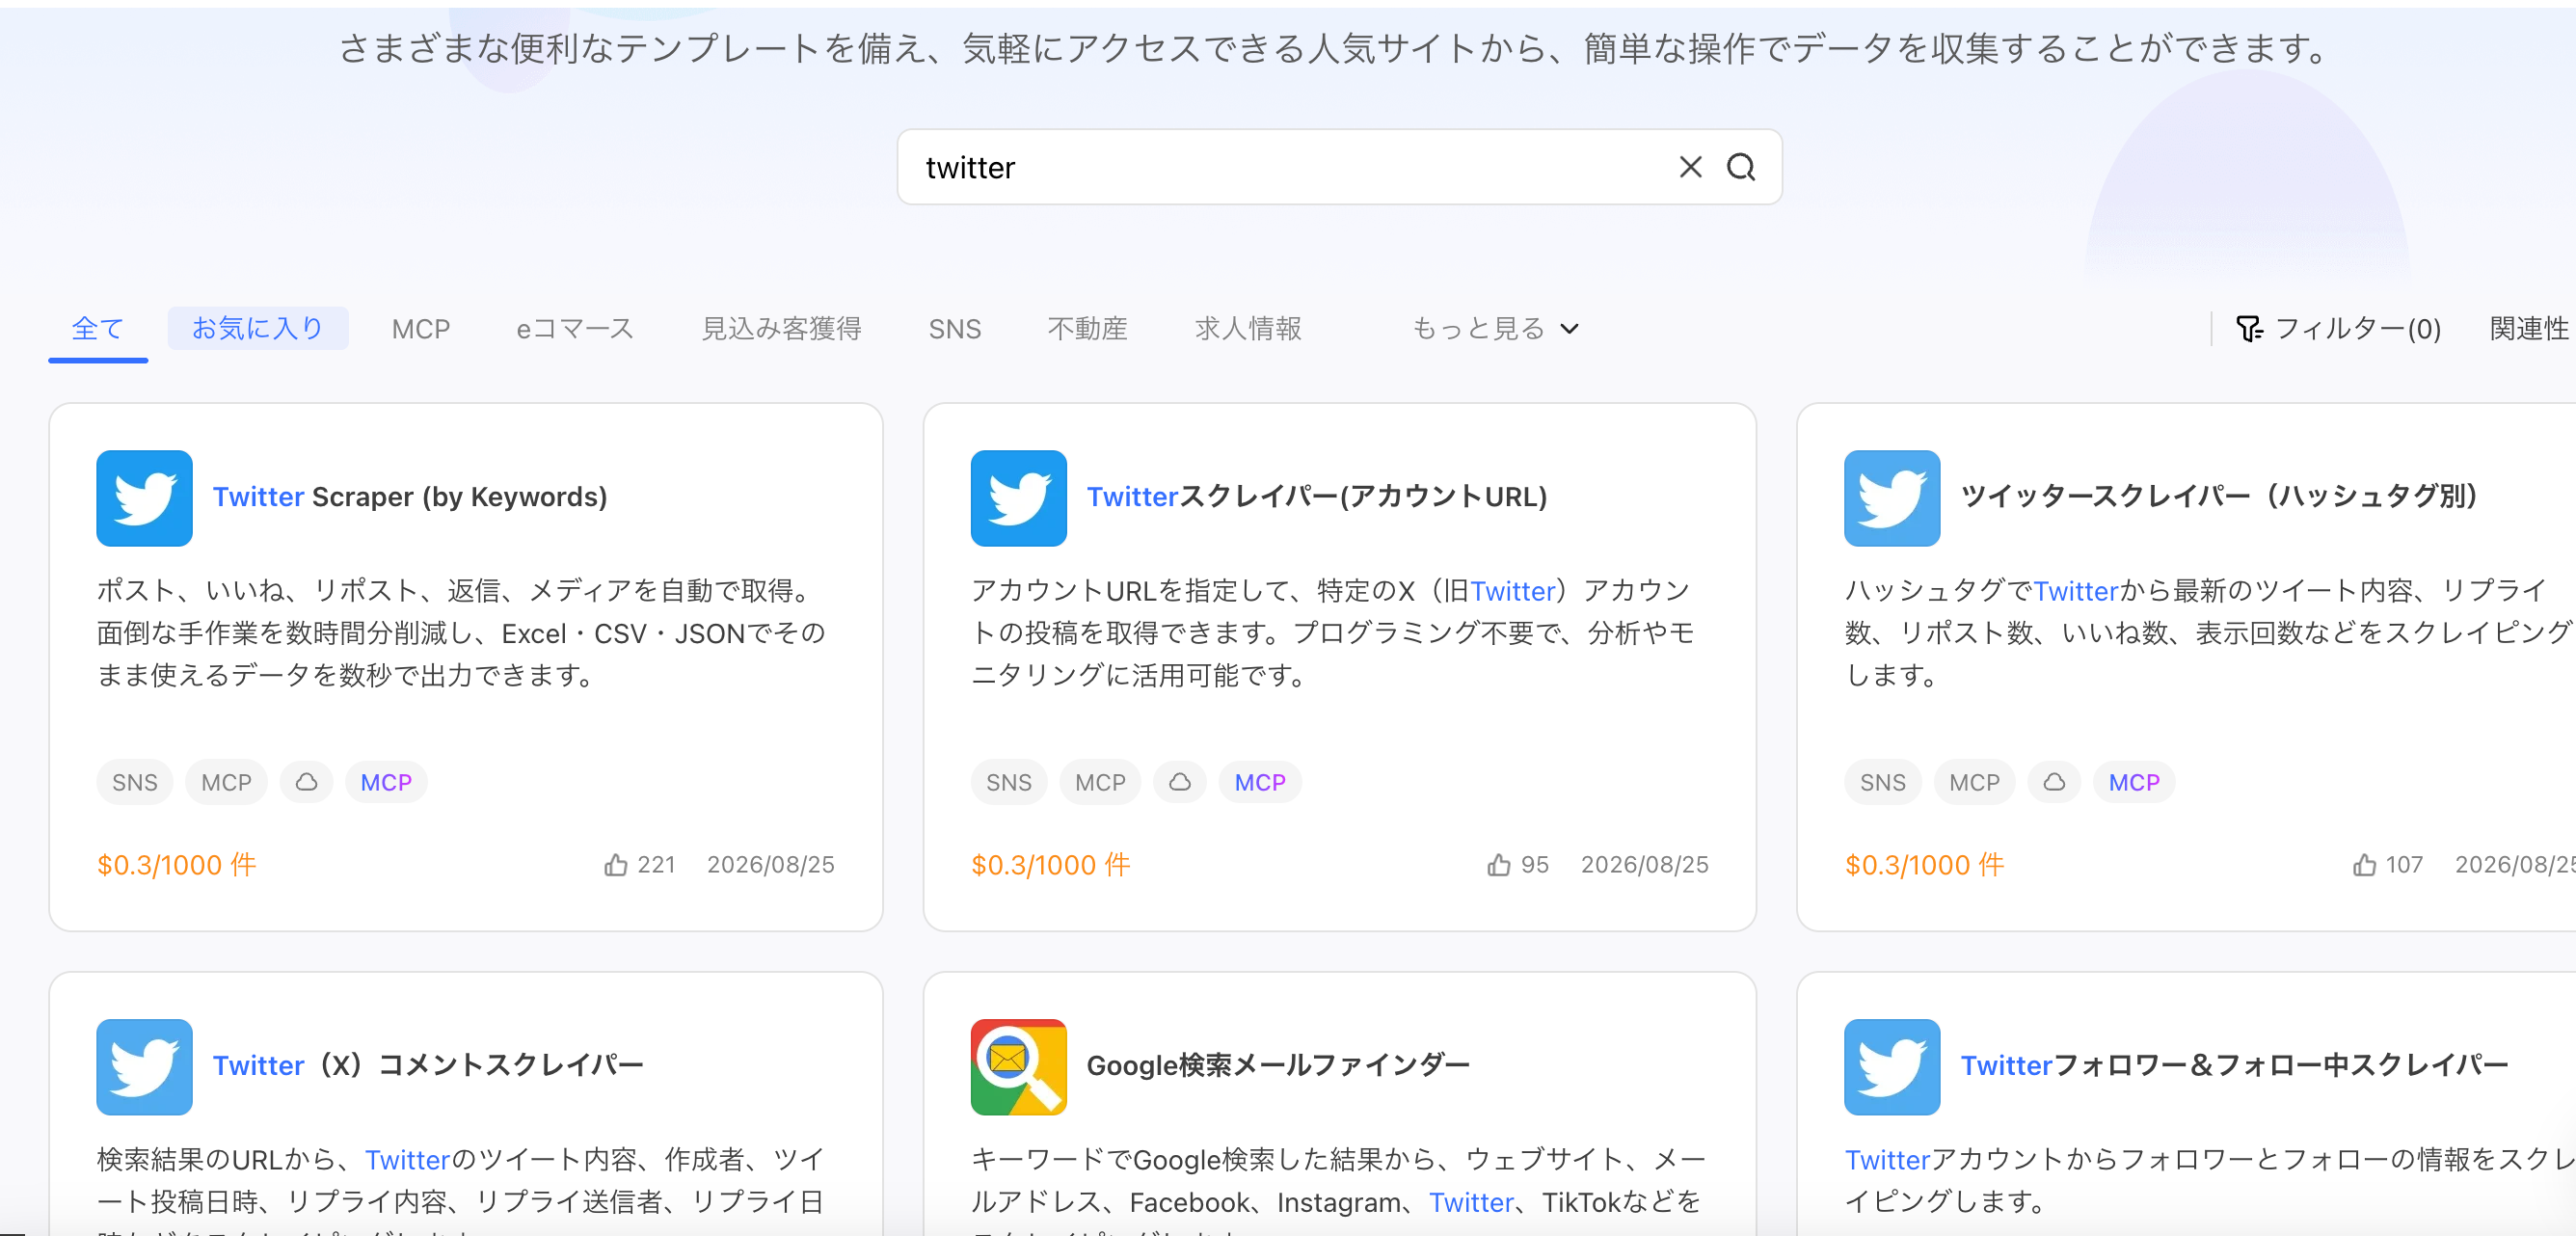Open the フィルター(0) filter panel
This screenshot has width=2576, height=1236.
pos(2338,328)
